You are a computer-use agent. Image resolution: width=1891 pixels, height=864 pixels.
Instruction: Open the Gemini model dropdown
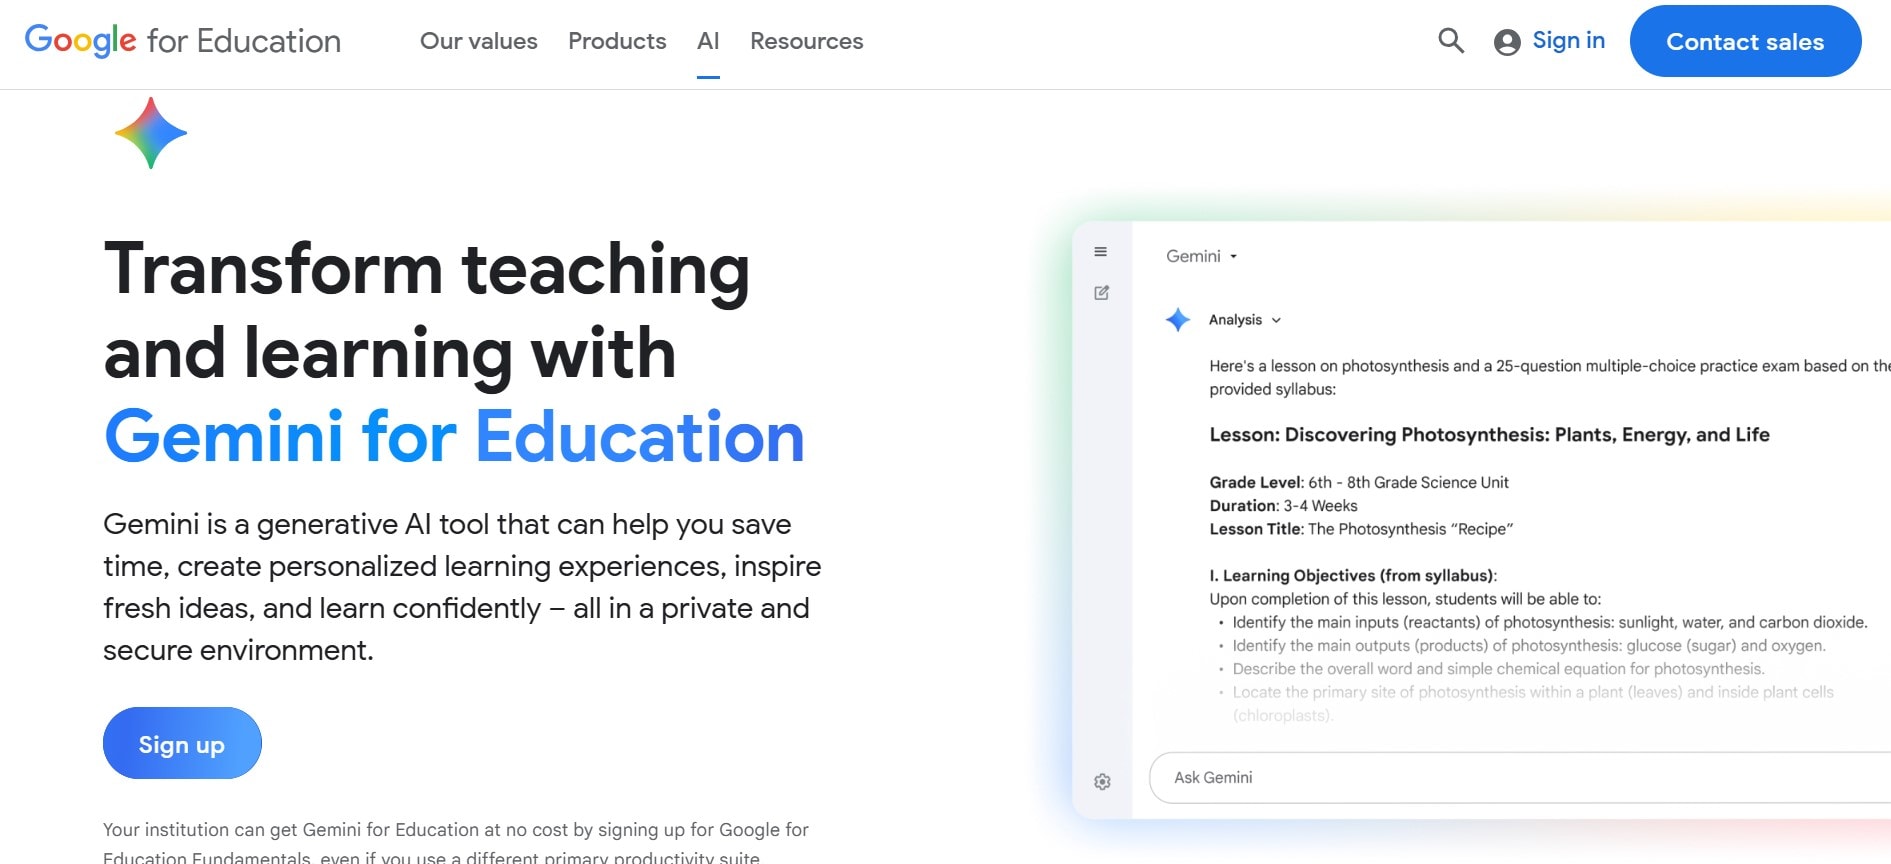(1202, 256)
